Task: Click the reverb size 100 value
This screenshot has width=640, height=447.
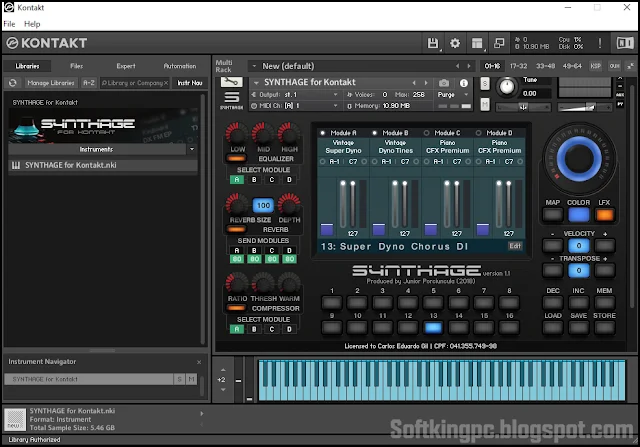Action: coord(263,205)
